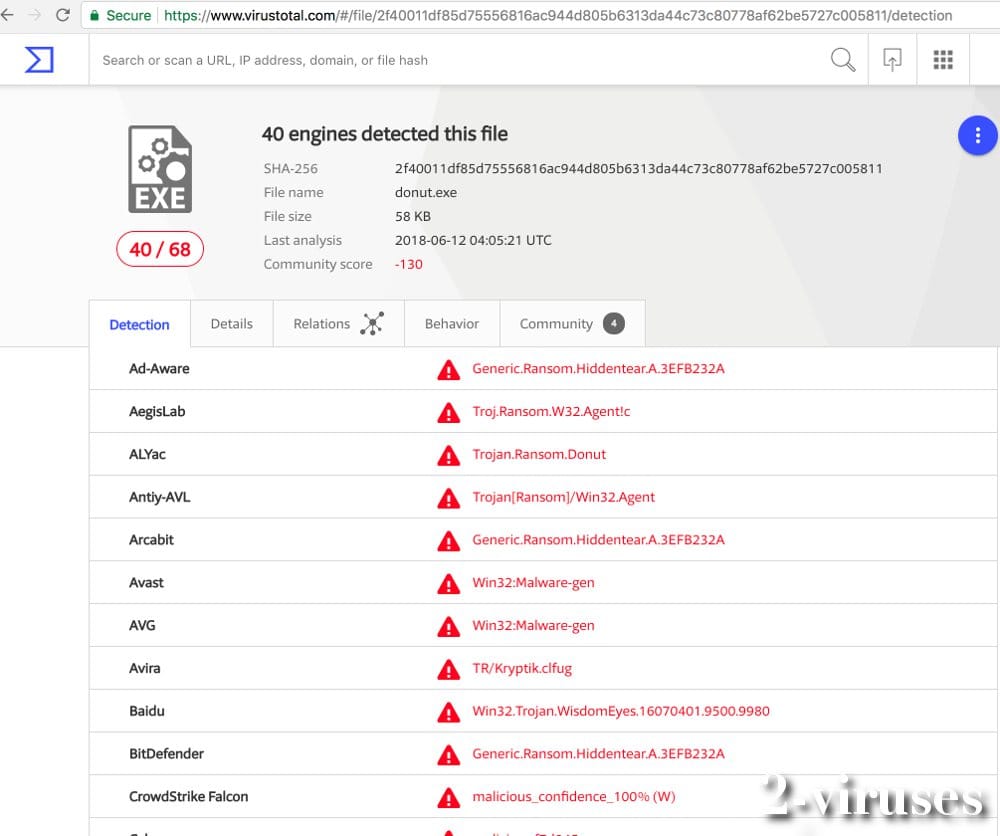Click the Arcabit Generic.Ransom.Hiddentear result
Viewport: 1000px width, 836px height.
point(598,539)
